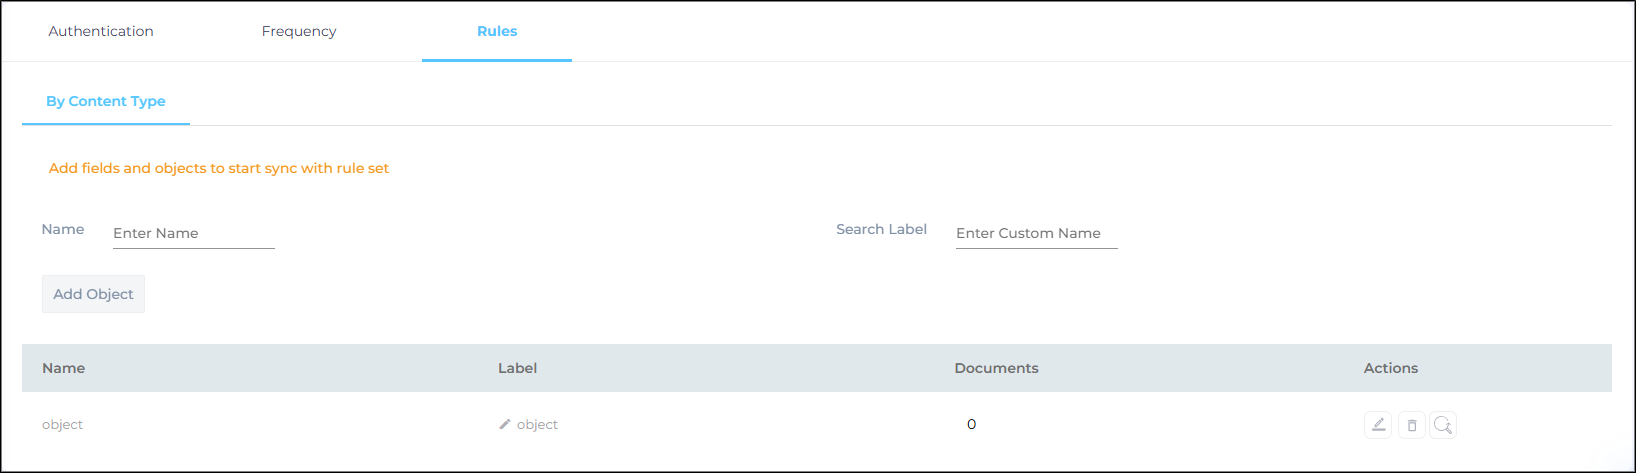Select the object name in first row
The height and width of the screenshot is (473, 1636).
(x=62, y=424)
